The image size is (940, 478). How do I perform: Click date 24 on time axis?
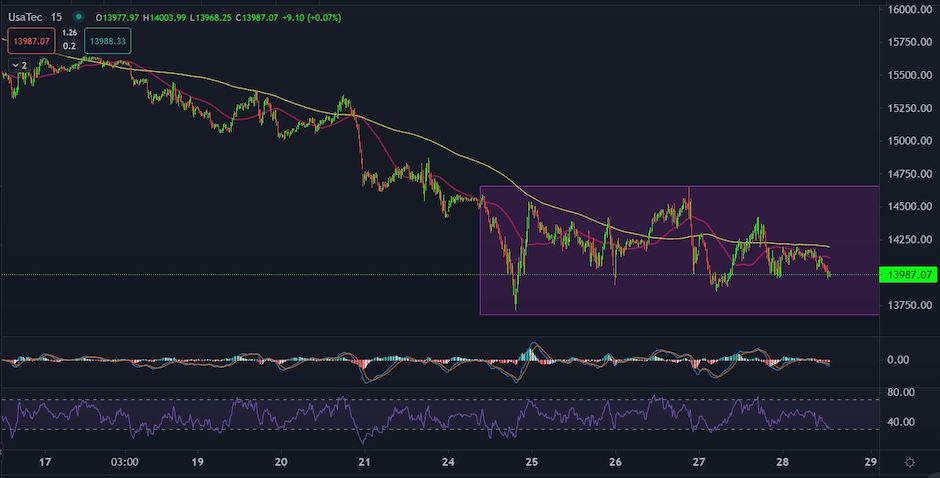pos(448,462)
